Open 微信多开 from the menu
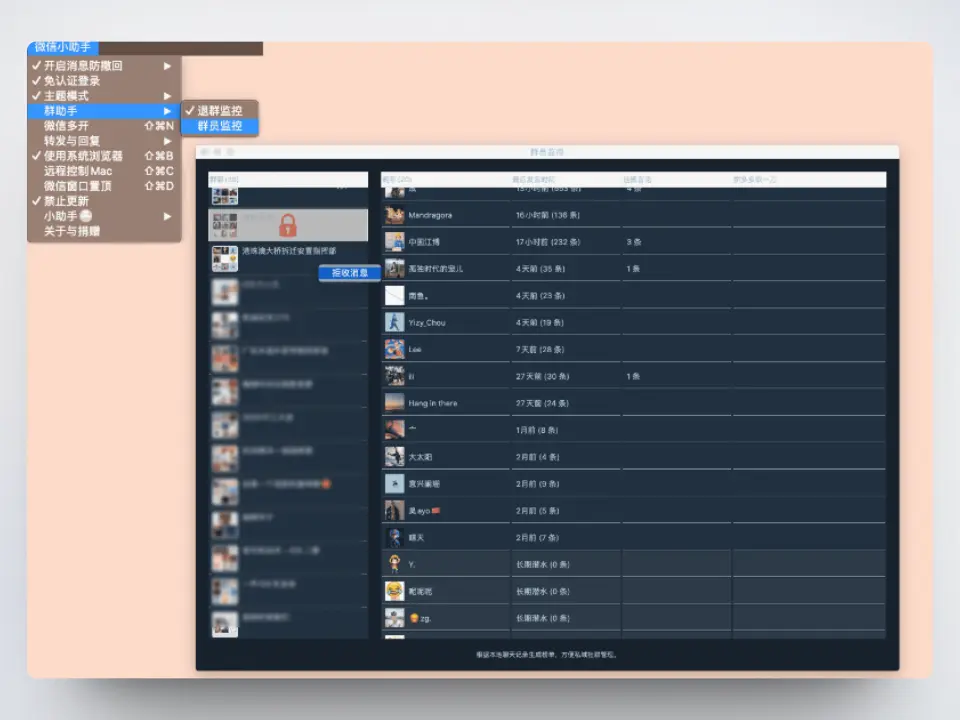 tap(66, 126)
